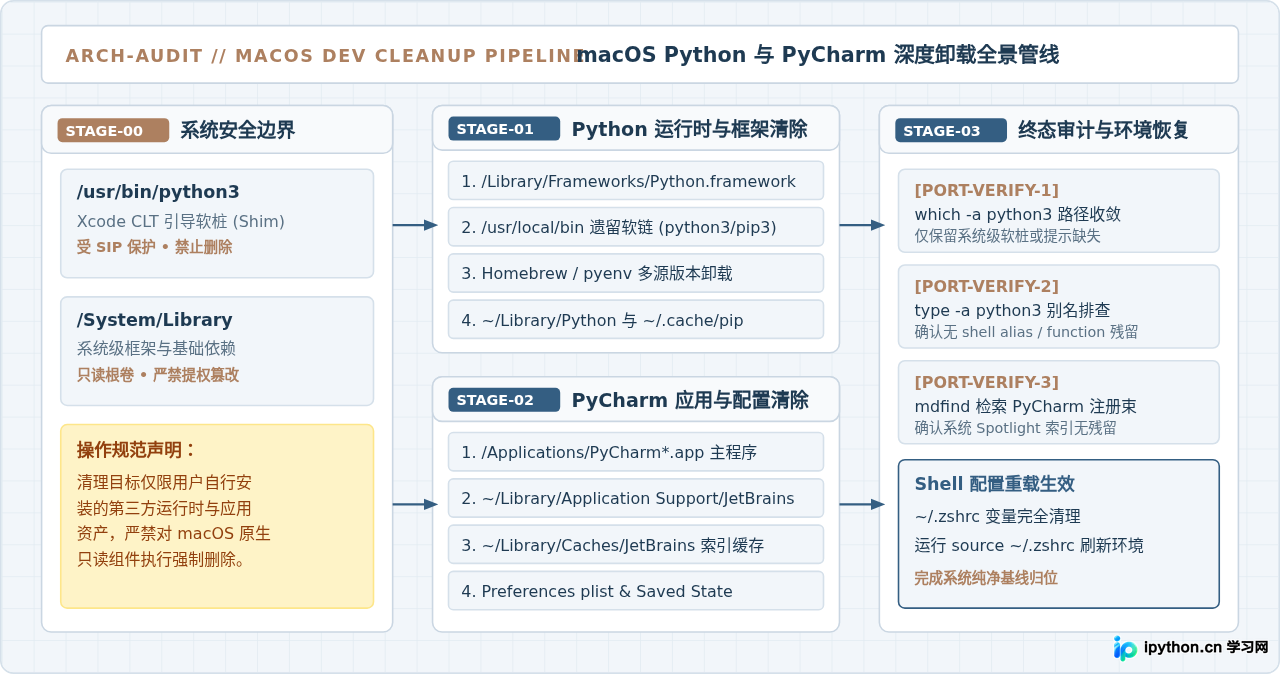Click the macOS Python 与 PyCharm 深度卸载全景管线 title

click(x=818, y=55)
